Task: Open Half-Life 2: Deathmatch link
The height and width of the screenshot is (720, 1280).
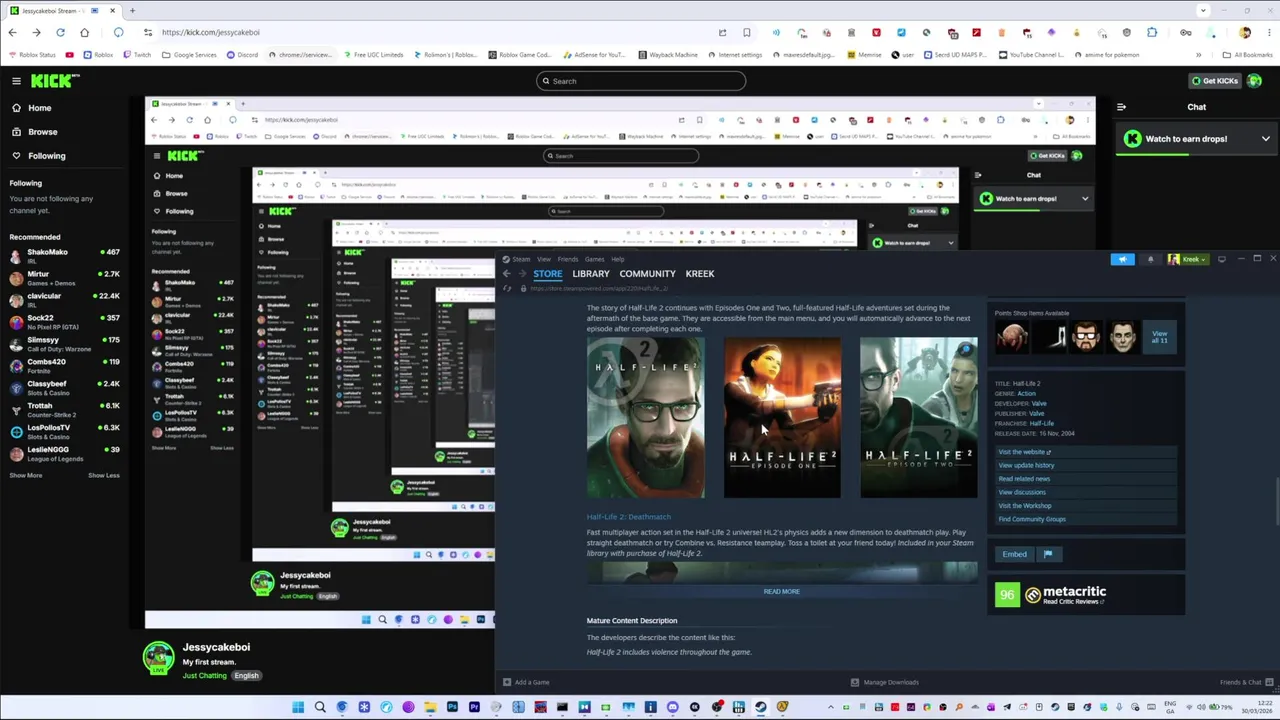Action: tap(628, 517)
